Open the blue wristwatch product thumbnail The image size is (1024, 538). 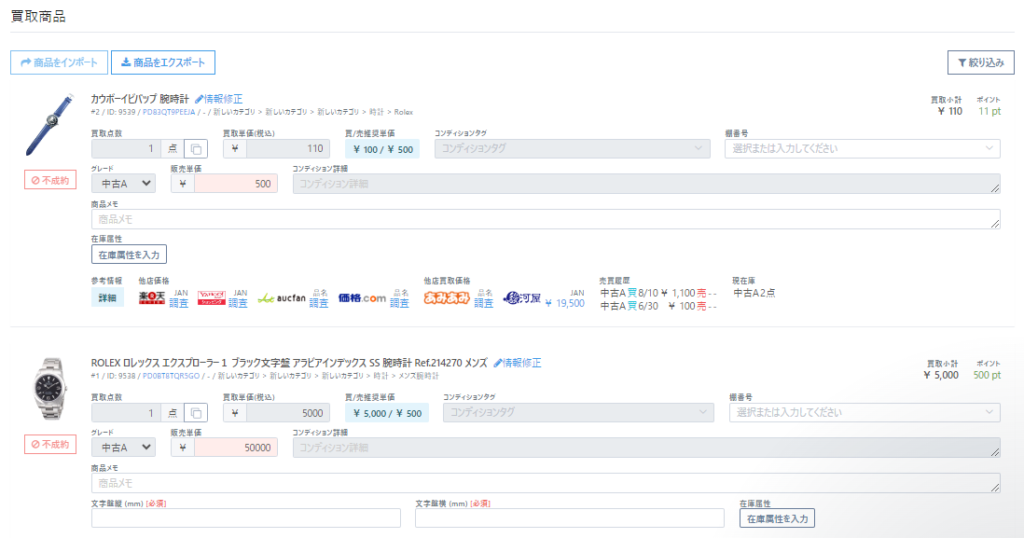[50, 125]
